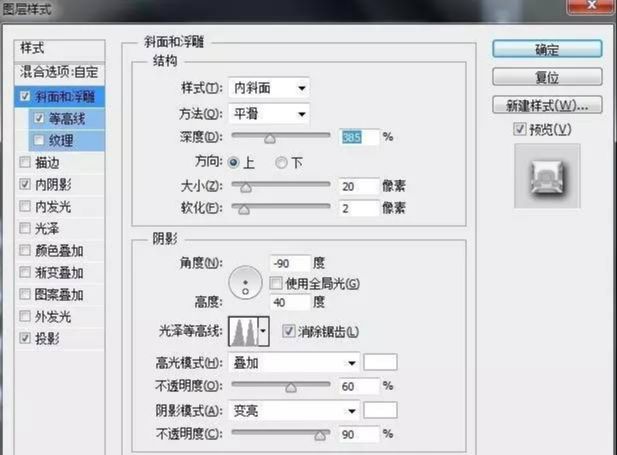Click the 软化 pixel value field
The image size is (617, 455).
359,208
